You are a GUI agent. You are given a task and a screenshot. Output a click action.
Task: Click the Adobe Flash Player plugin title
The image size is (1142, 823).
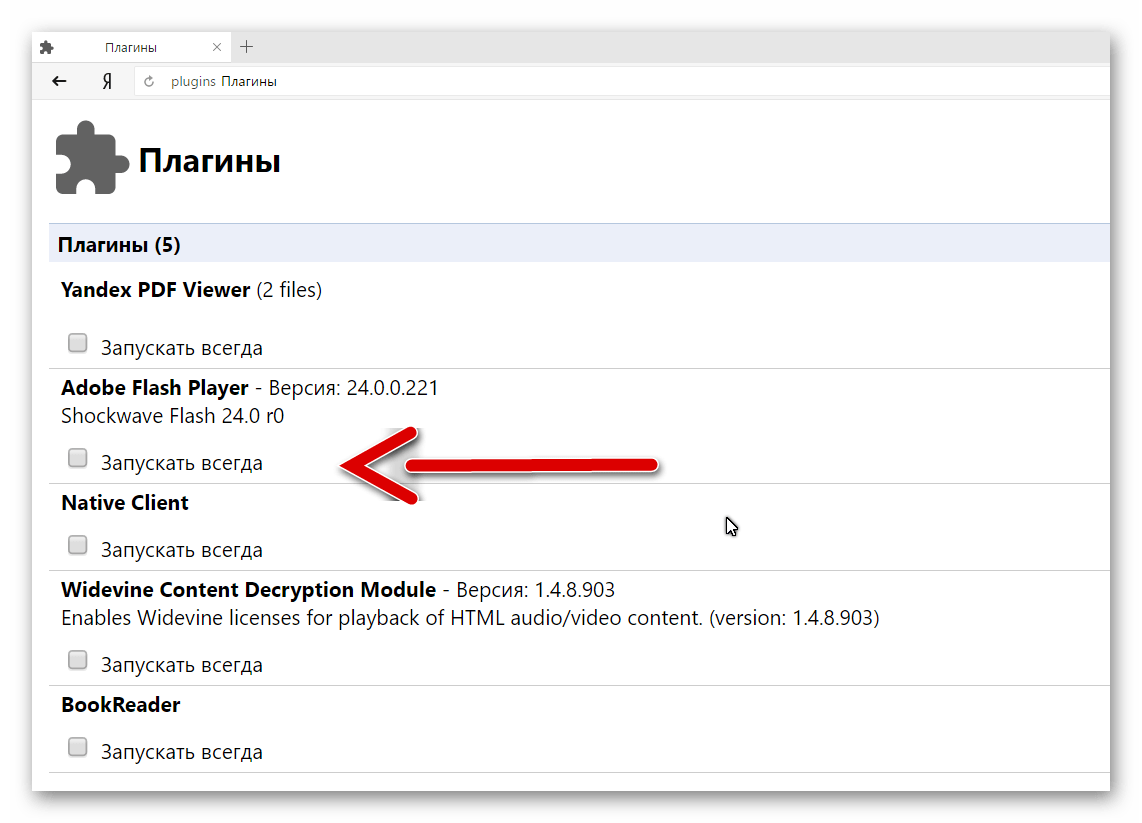click(x=154, y=388)
